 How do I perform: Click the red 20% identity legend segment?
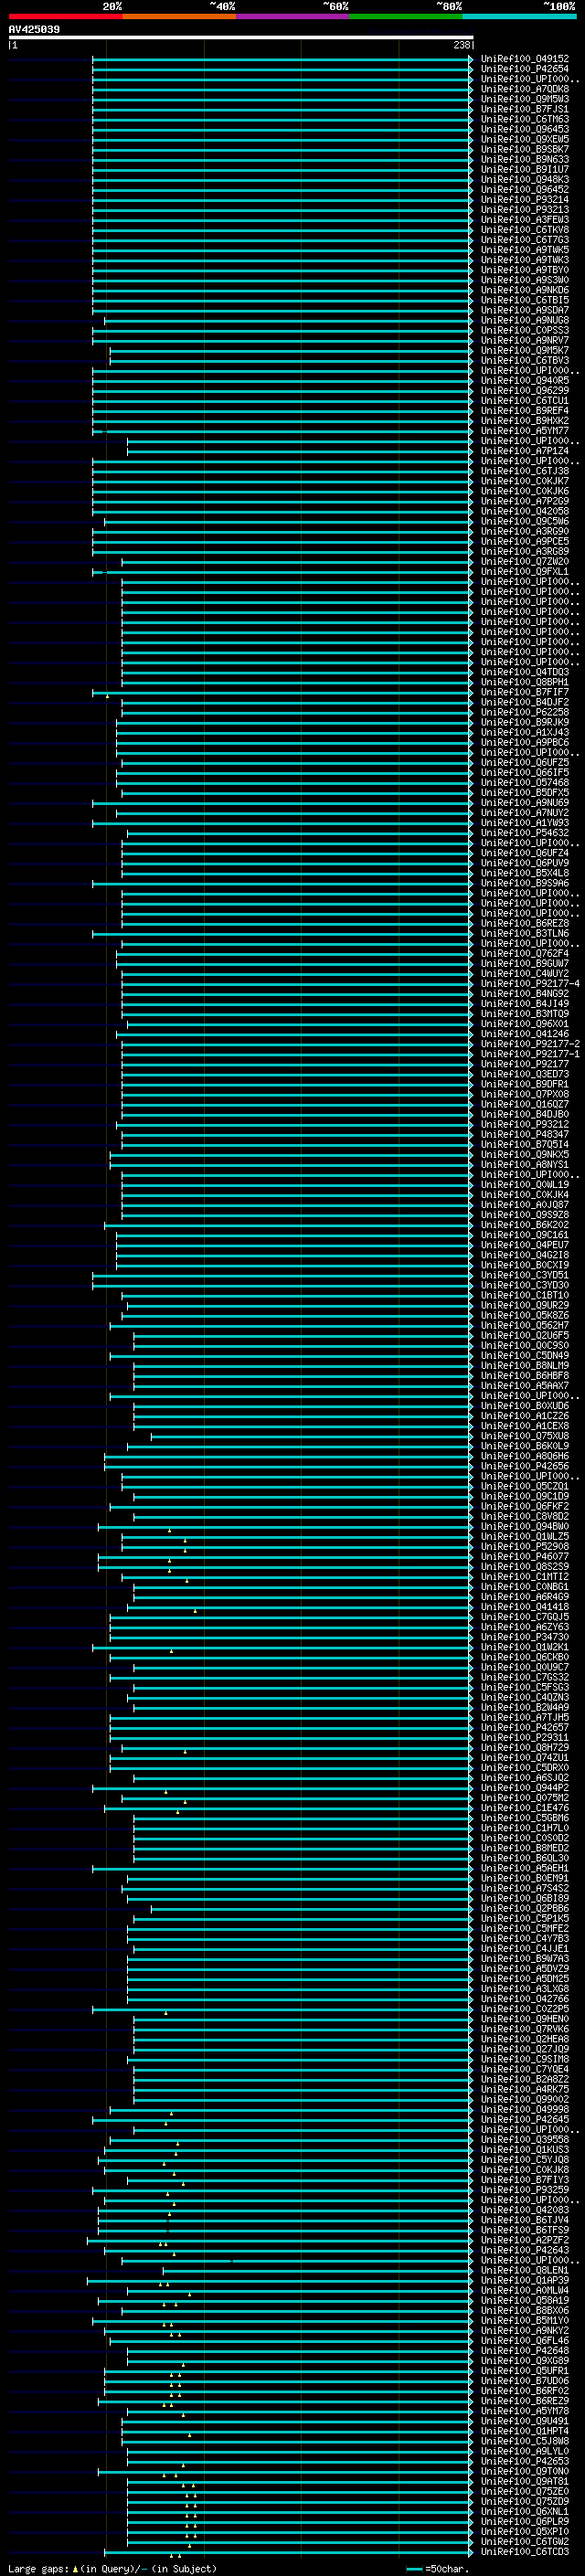tap(65, 17)
